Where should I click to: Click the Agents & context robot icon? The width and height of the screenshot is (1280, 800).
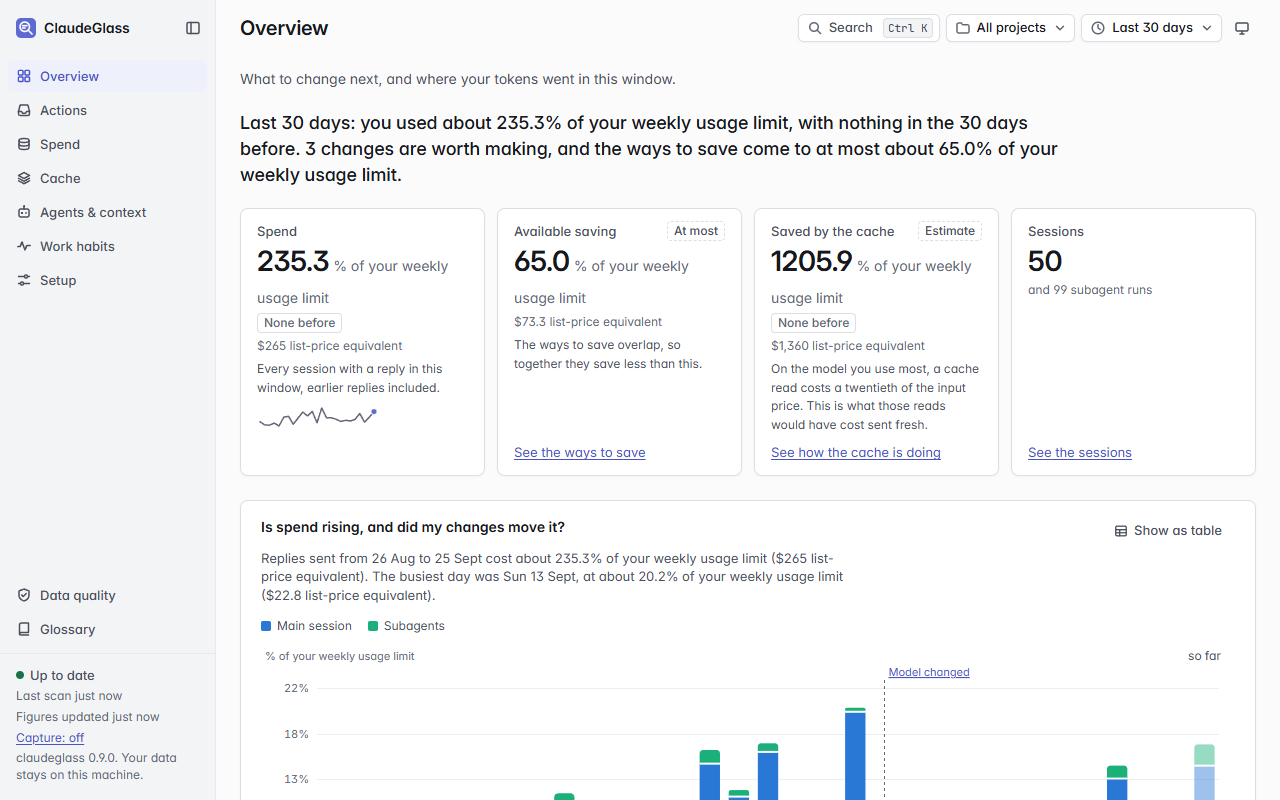[24, 212]
